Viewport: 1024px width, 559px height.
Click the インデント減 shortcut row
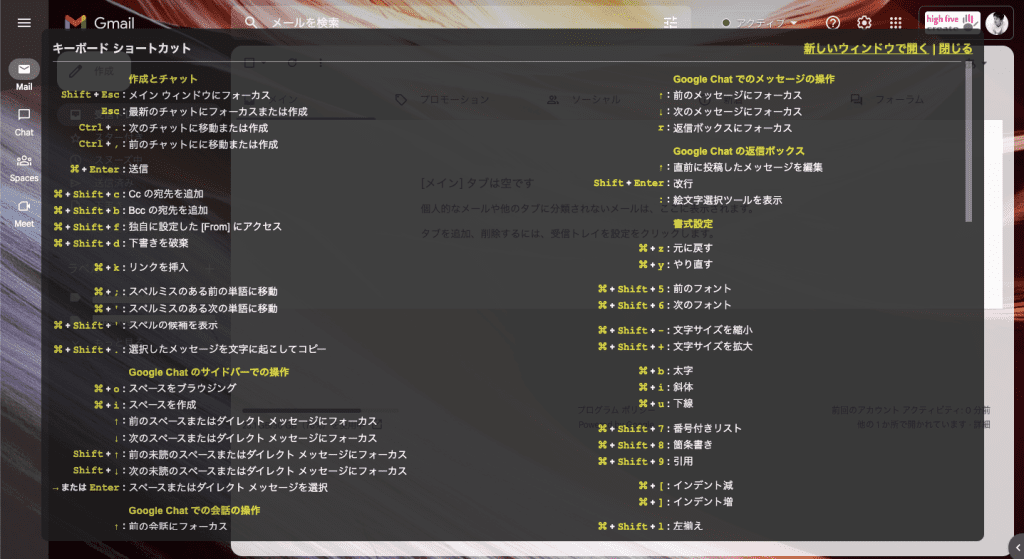point(685,485)
